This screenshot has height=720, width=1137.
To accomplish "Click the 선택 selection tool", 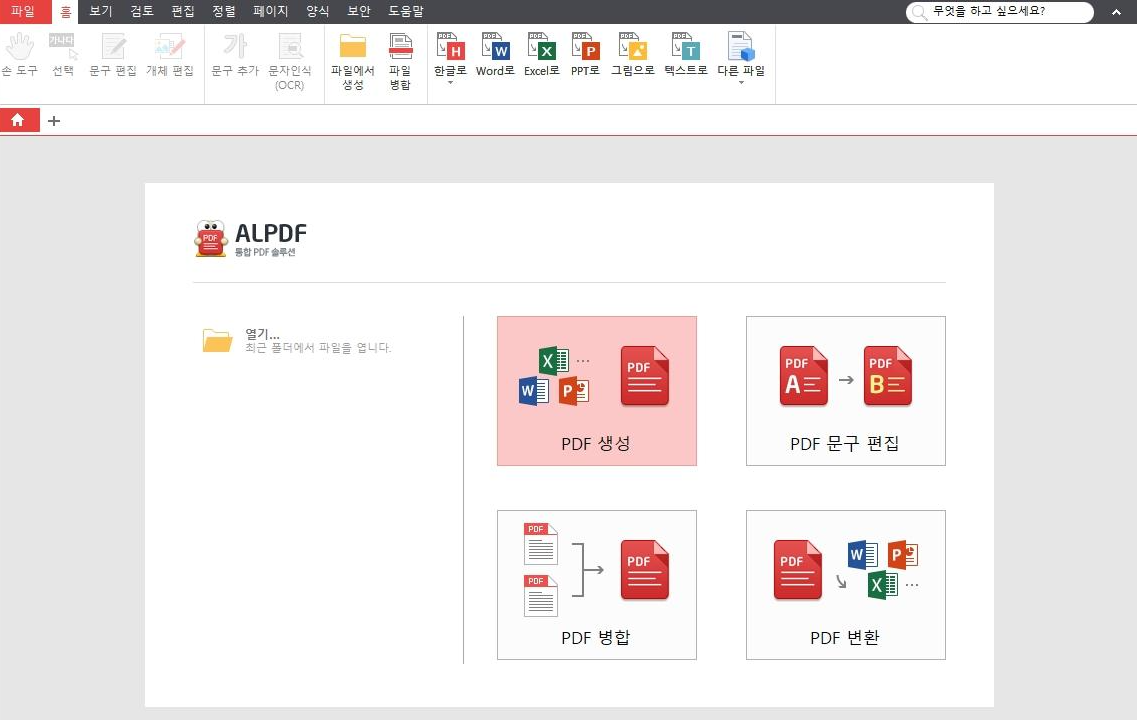I will click(63, 55).
